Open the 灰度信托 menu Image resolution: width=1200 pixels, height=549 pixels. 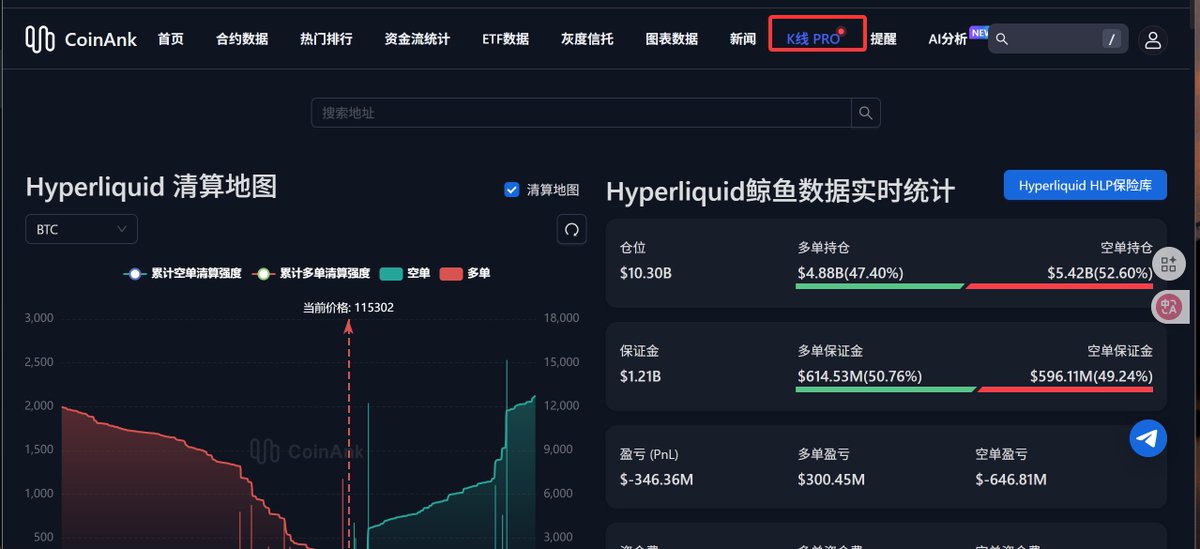coord(587,39)
